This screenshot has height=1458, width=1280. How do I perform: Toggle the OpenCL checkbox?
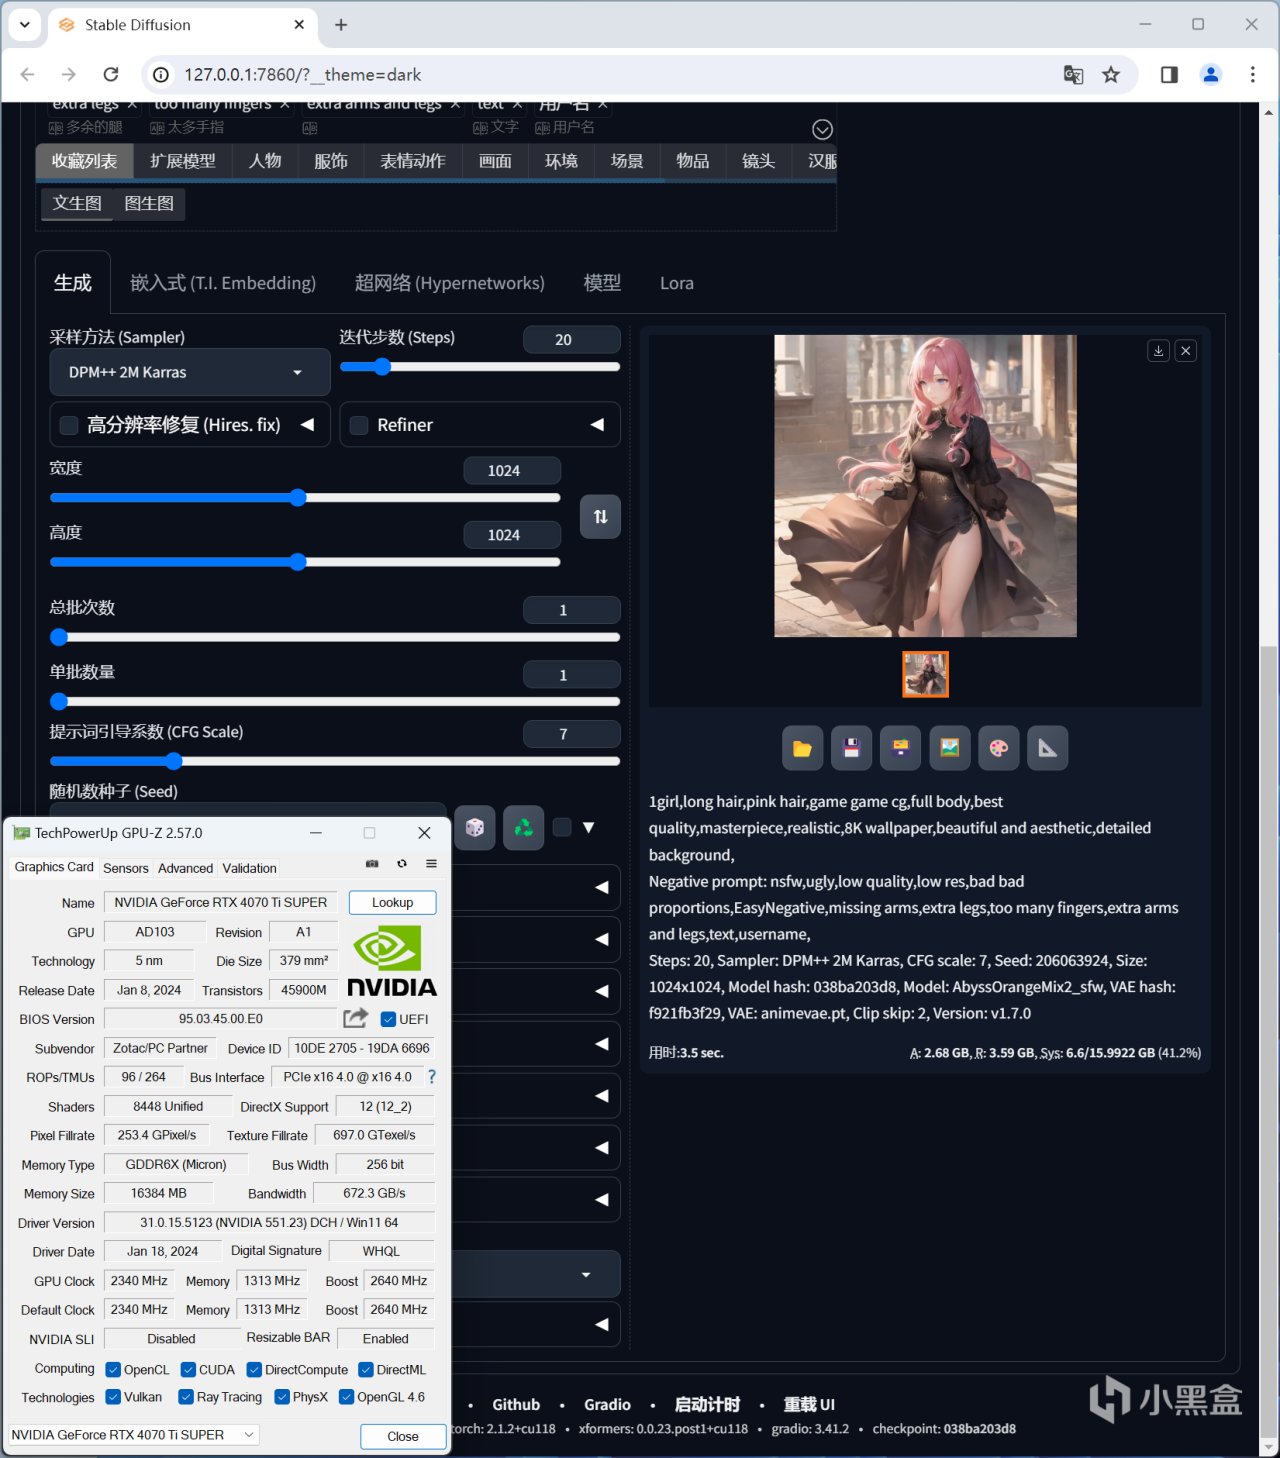113,1370
